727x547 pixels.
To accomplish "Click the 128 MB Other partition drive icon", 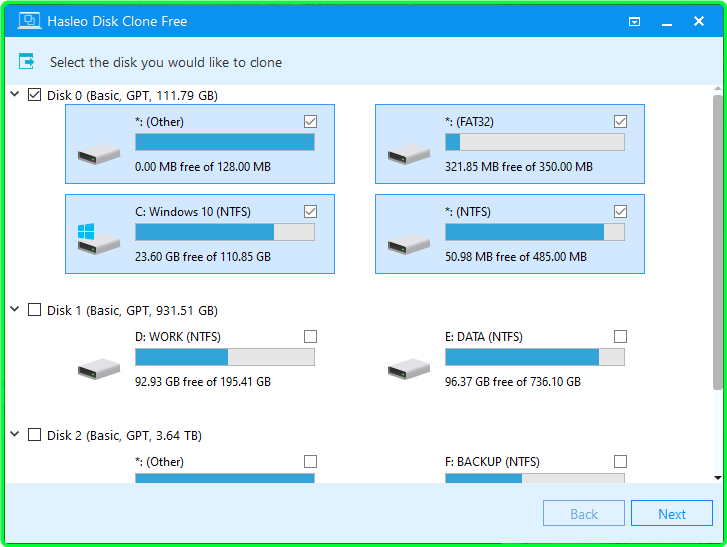I will click(98, 153).
